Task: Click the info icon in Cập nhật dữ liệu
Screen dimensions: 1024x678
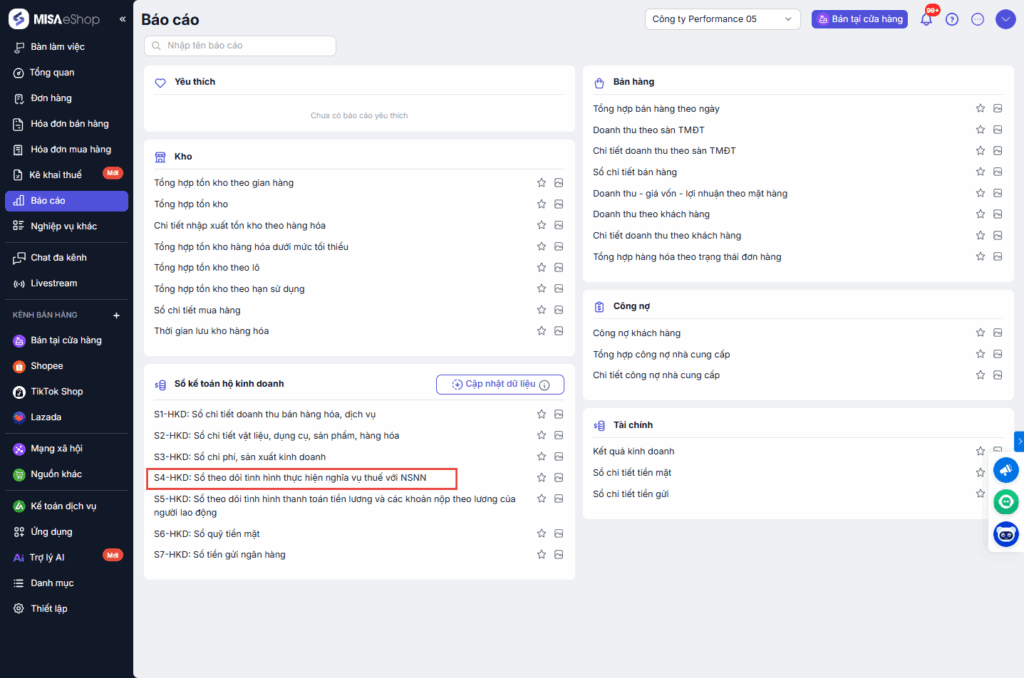Action: point(545,385)
